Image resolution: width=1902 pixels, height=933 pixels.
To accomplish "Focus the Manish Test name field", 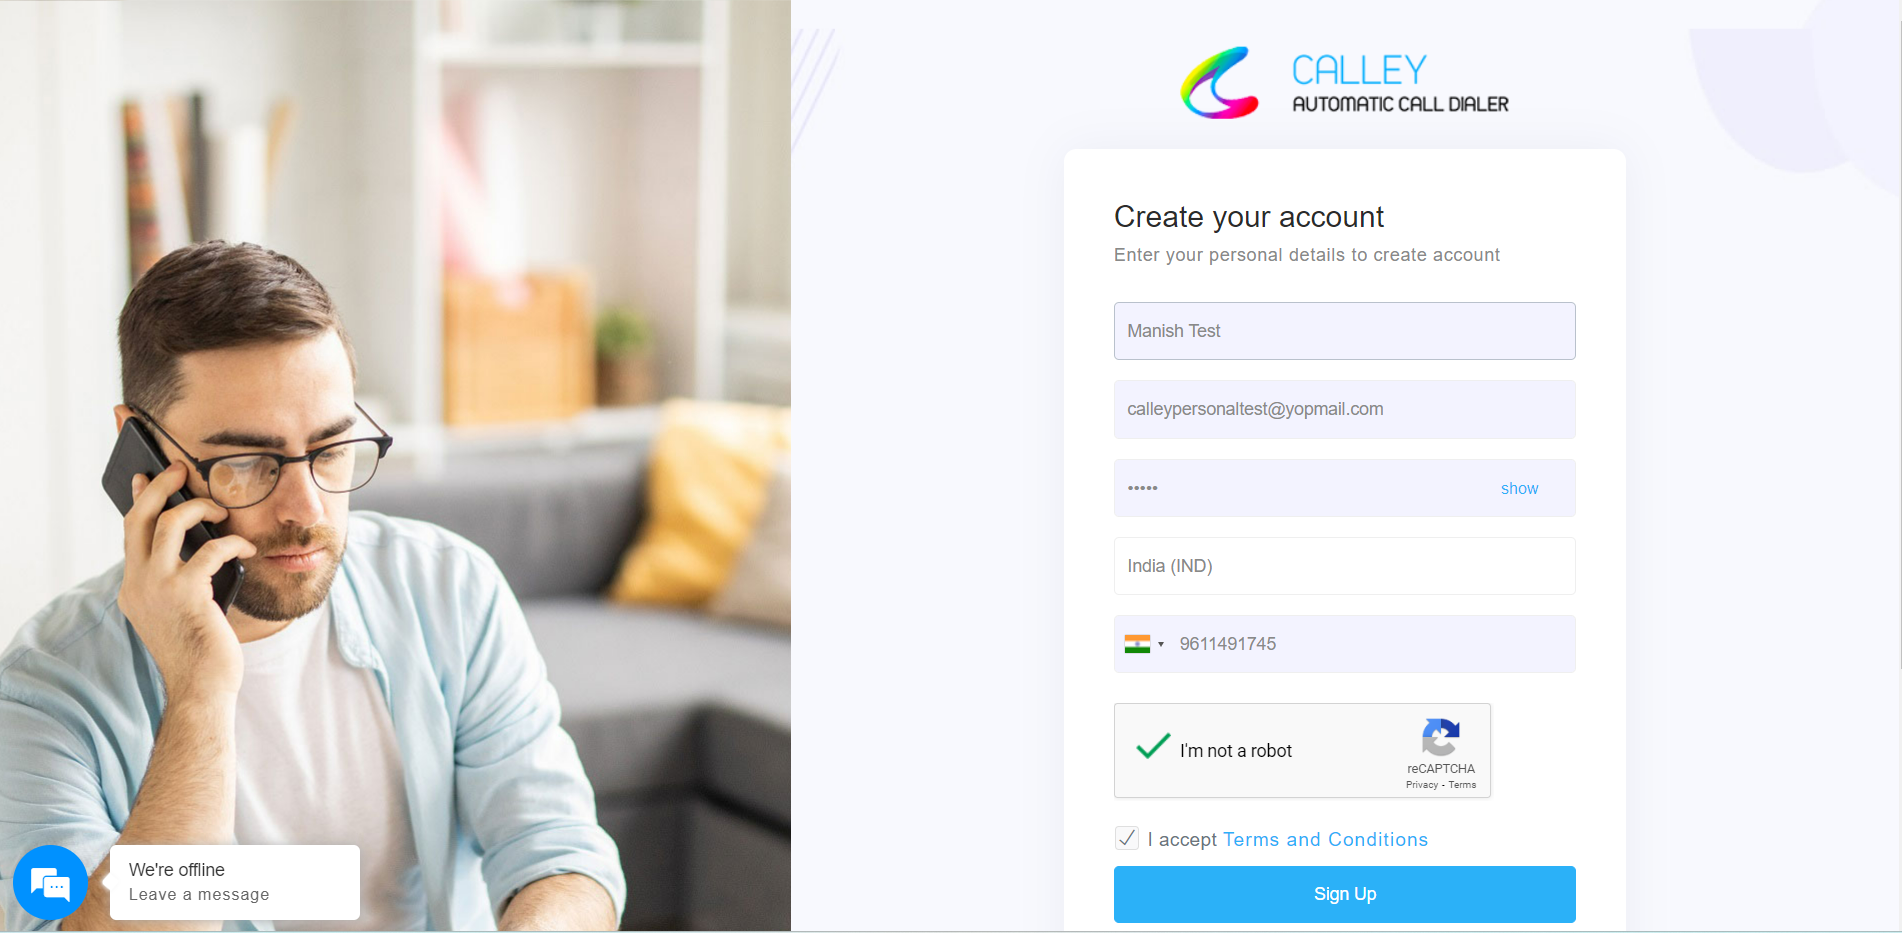I will (x=1345, y=331).
